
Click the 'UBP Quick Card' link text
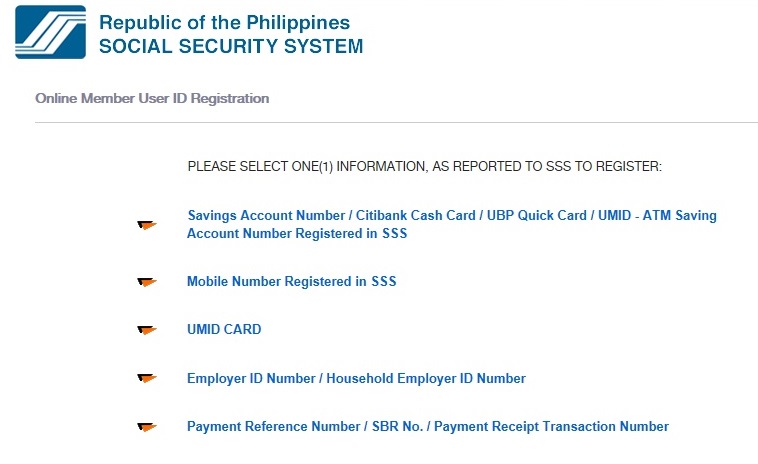pos(537,215)
